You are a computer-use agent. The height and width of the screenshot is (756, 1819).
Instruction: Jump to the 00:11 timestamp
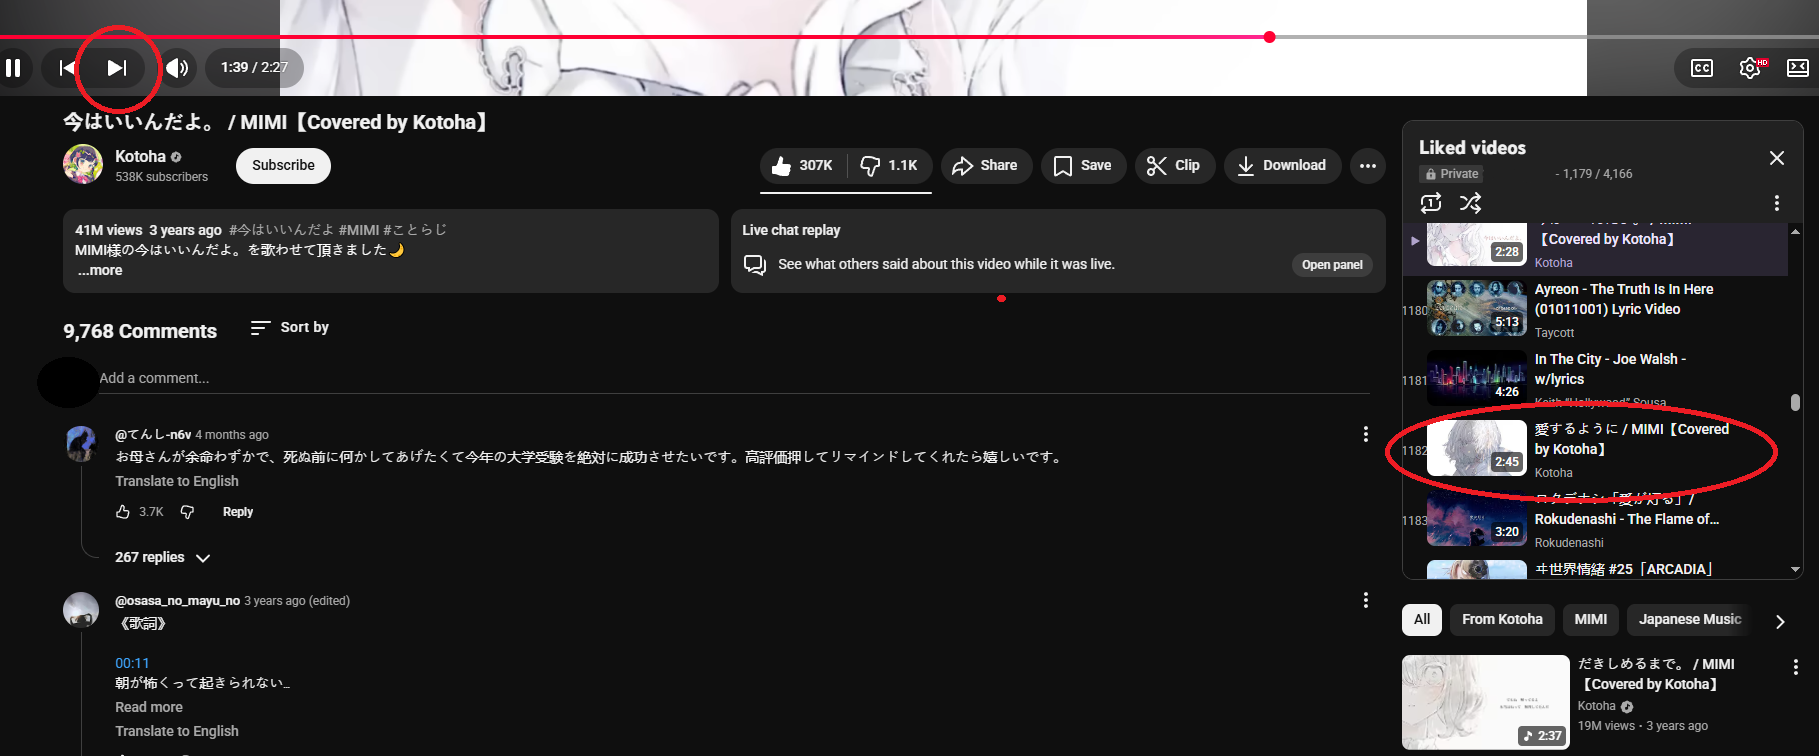tap(132, 663)
